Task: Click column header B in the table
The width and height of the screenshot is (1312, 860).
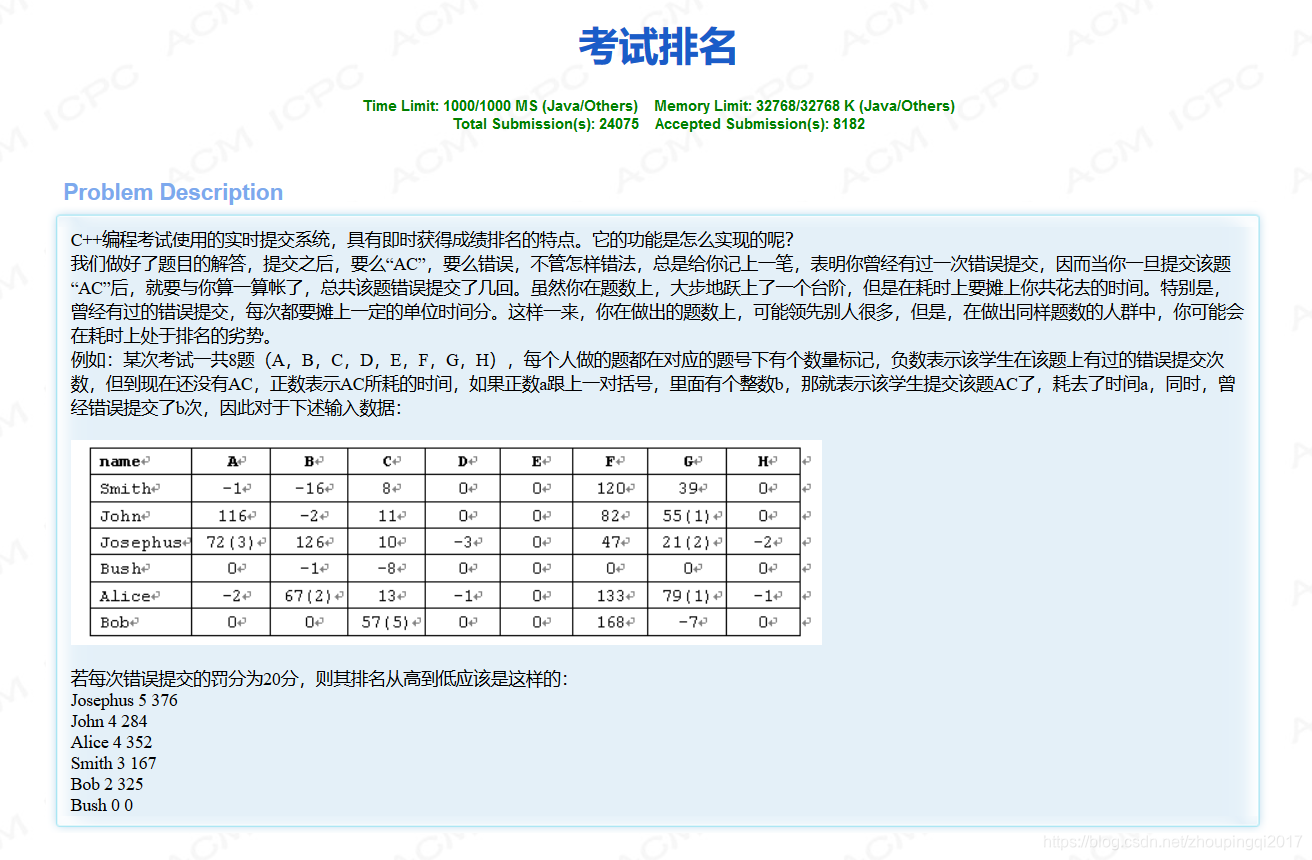Action: pyautogui.click(x=309, y=461)
